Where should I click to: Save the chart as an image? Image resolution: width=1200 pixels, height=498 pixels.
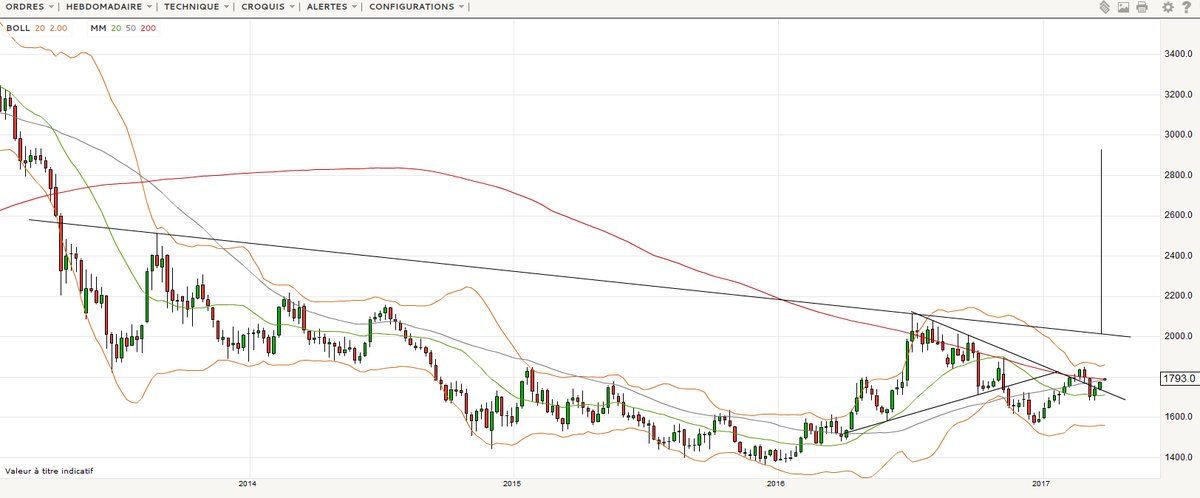(x=1123, y=7)
